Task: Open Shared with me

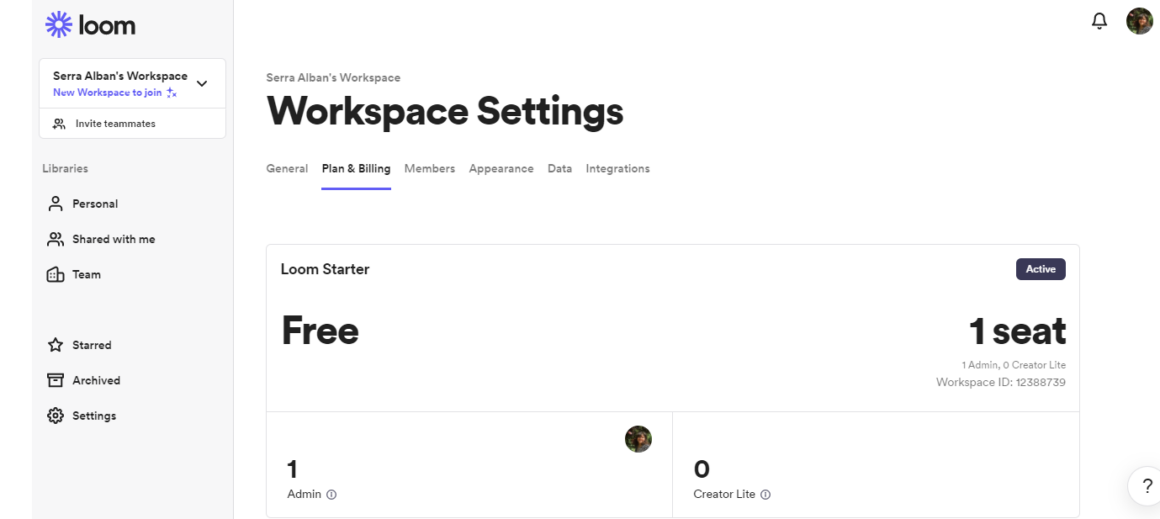Action: tap(113, 239)
